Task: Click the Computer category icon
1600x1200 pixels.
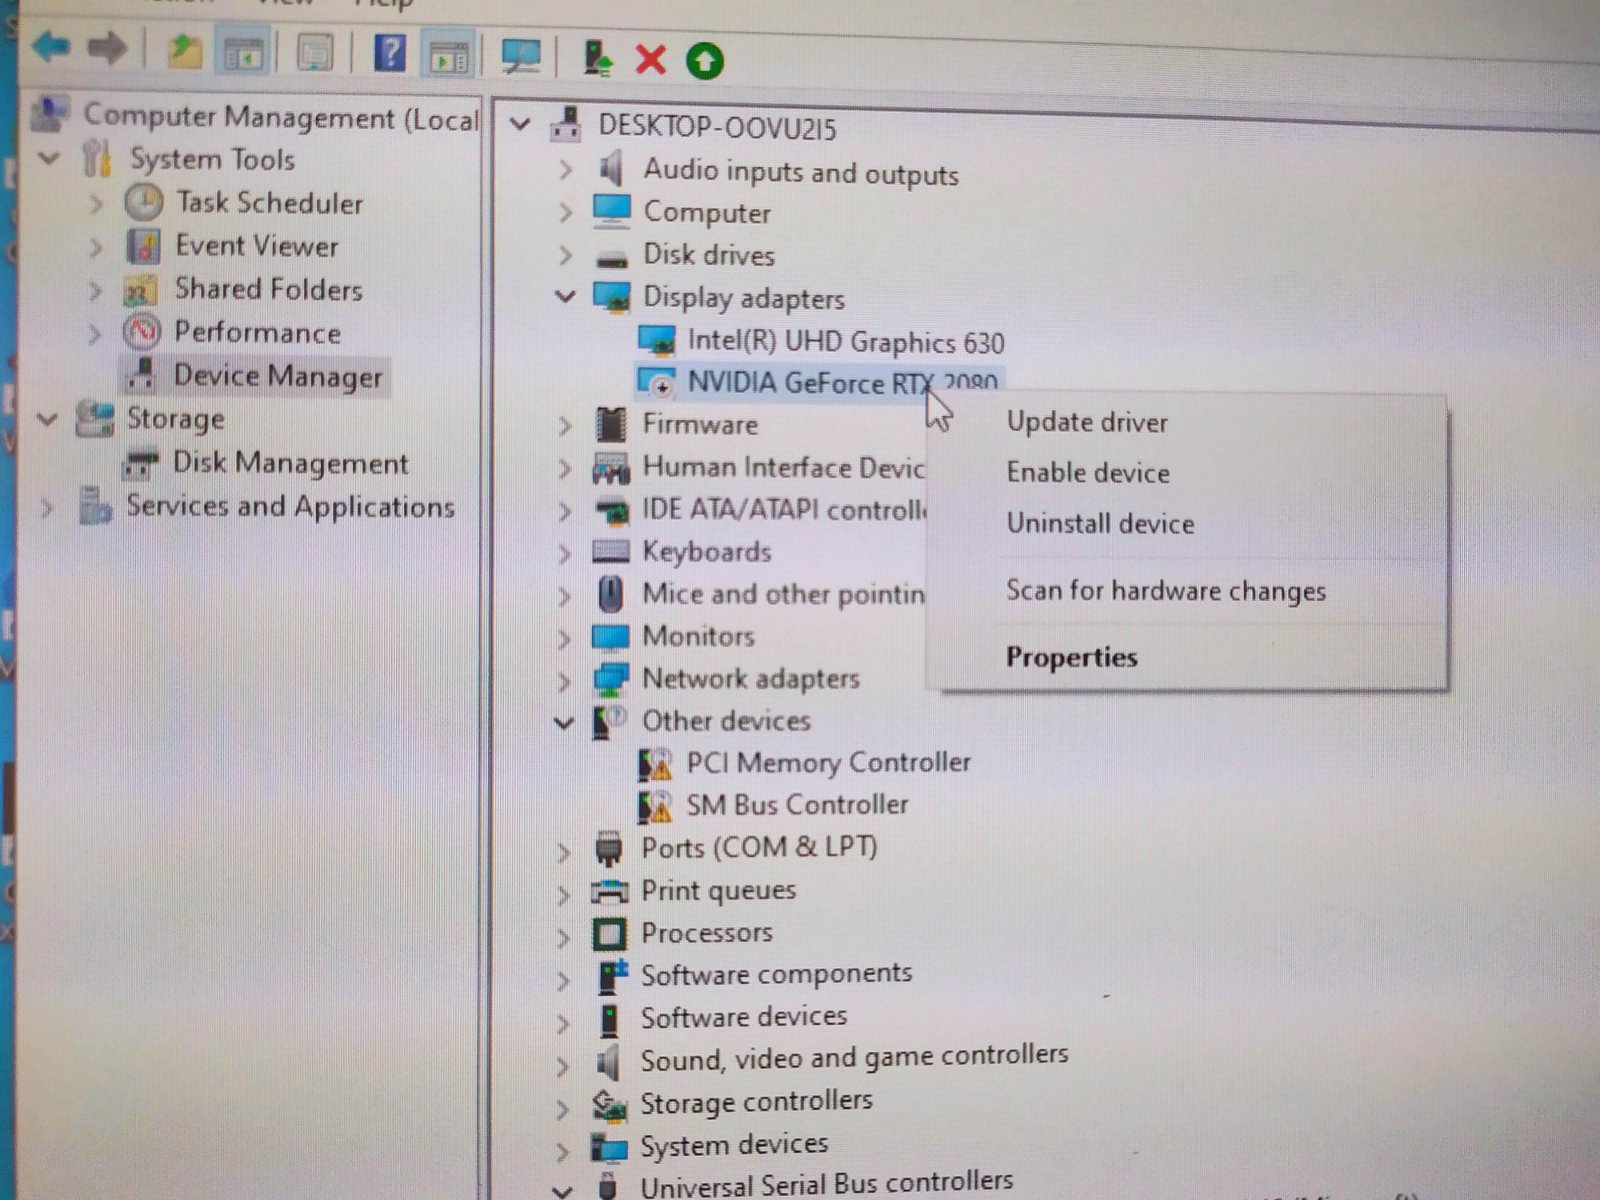Action: point(611,211)
